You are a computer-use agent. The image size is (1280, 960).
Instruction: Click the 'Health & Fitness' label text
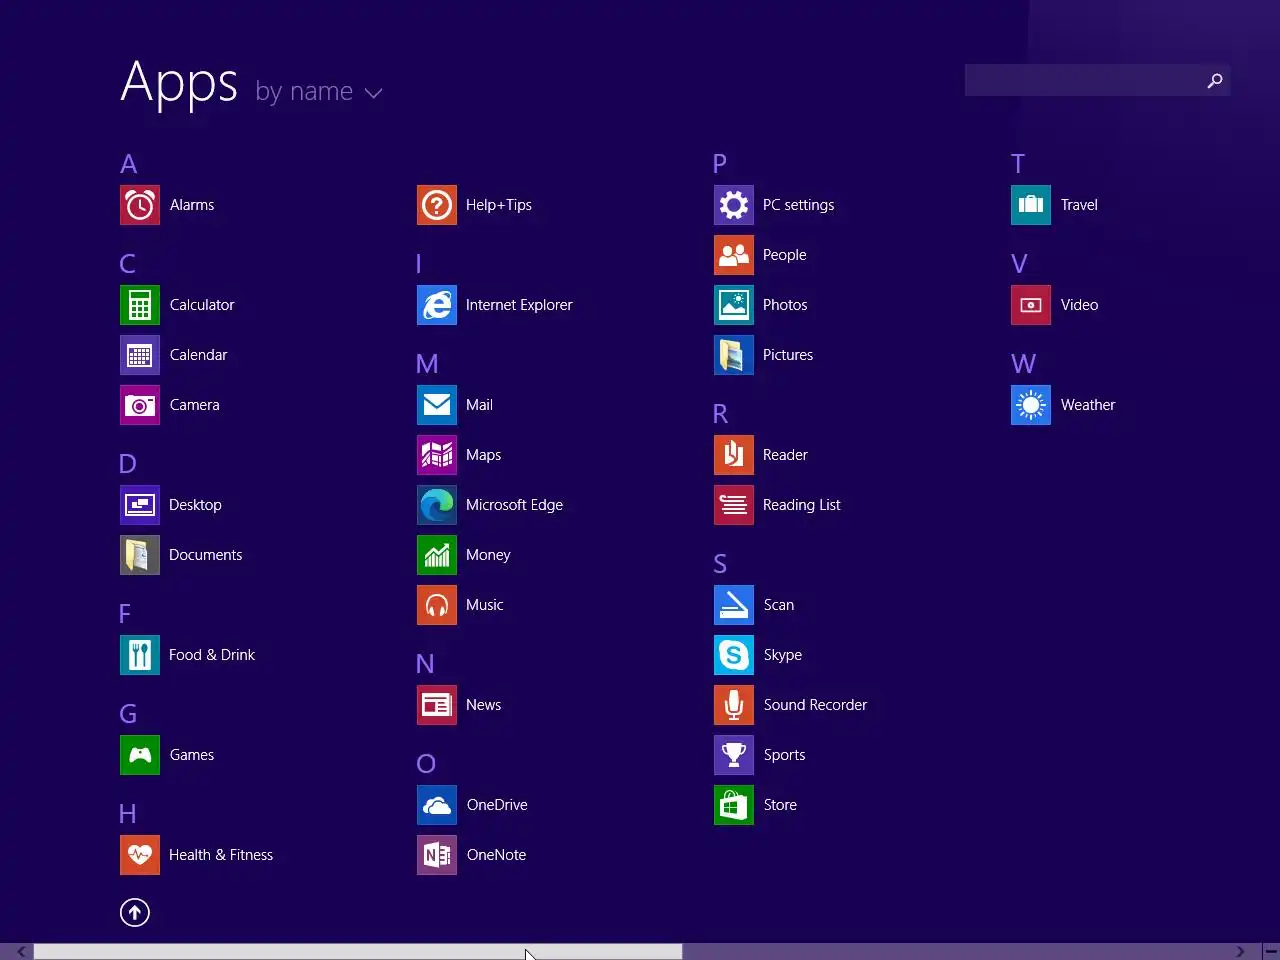tap(221, 855)
